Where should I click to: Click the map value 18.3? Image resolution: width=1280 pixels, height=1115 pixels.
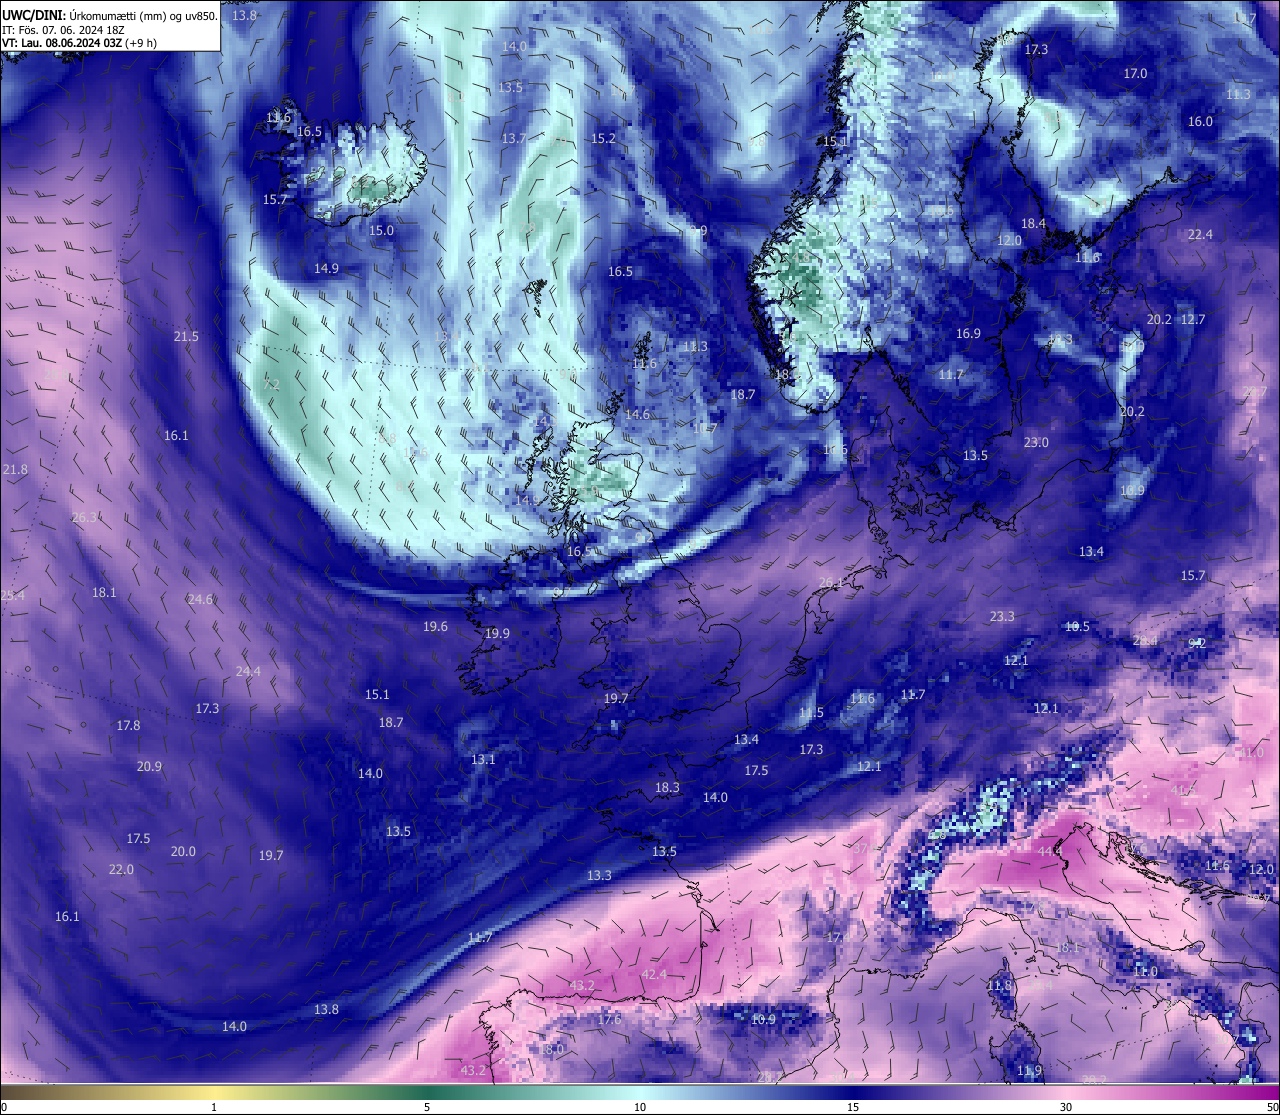tap(667, 788)
